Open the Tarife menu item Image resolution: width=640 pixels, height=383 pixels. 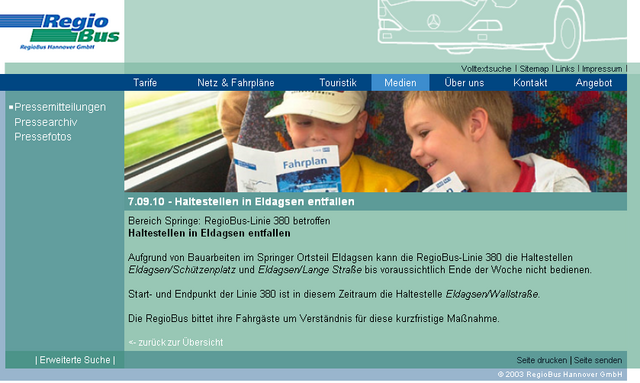click(145, 83)
